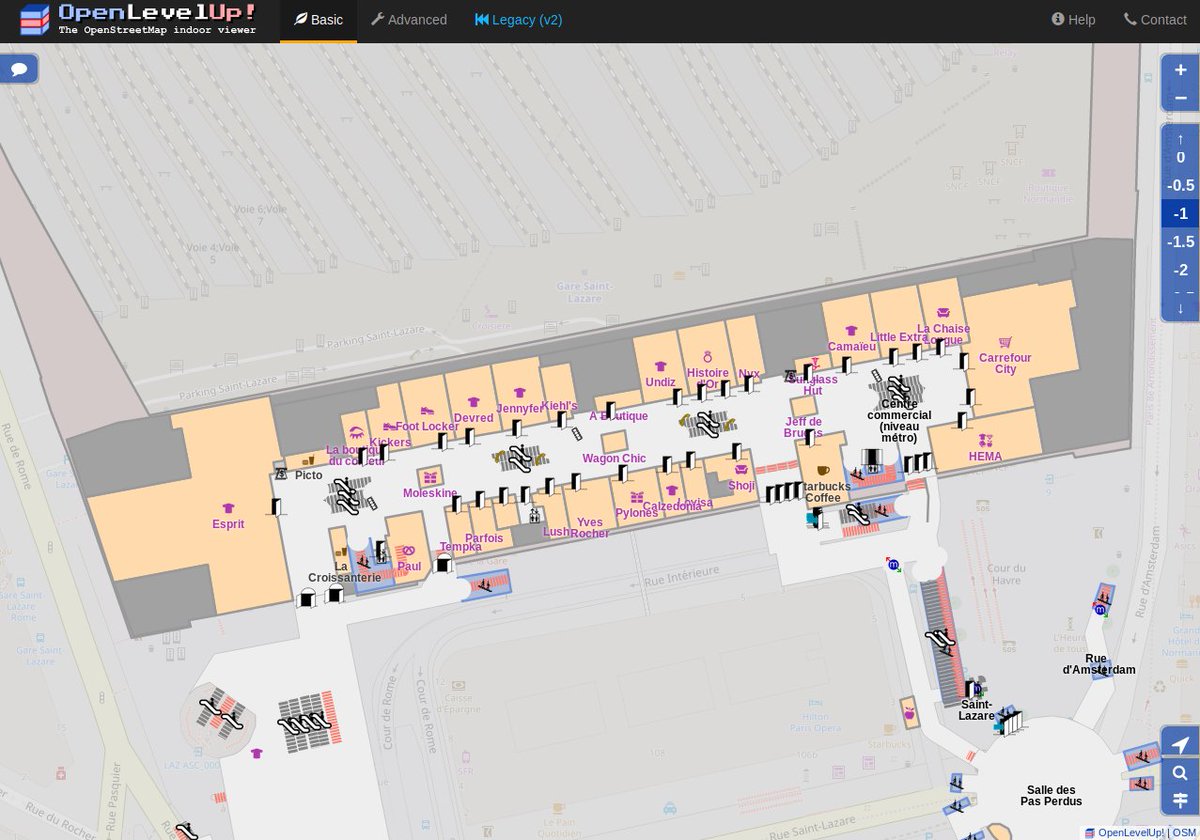
Task: Click the Salle des Pas Perdus label
Action: (1051, 795)
